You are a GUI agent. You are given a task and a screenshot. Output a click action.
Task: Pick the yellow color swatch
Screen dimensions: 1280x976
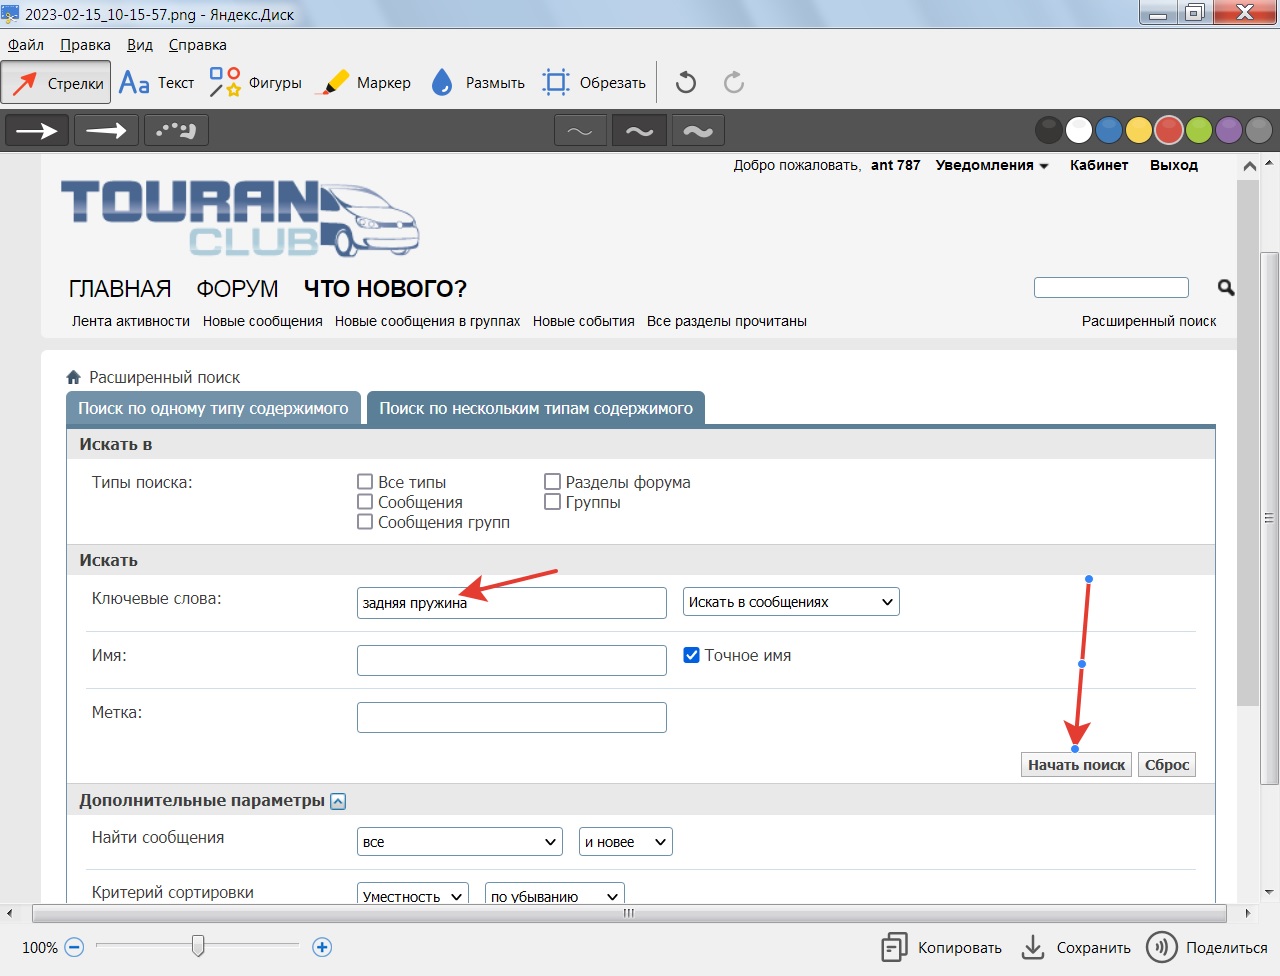click(x=1138, y=130)
